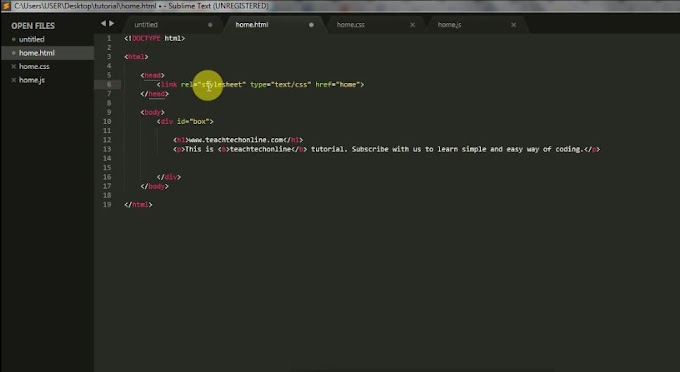Viewport: 680px width, 372px height.
Task: Close home.css from sidebar x icon
Action: pos(14,66)
